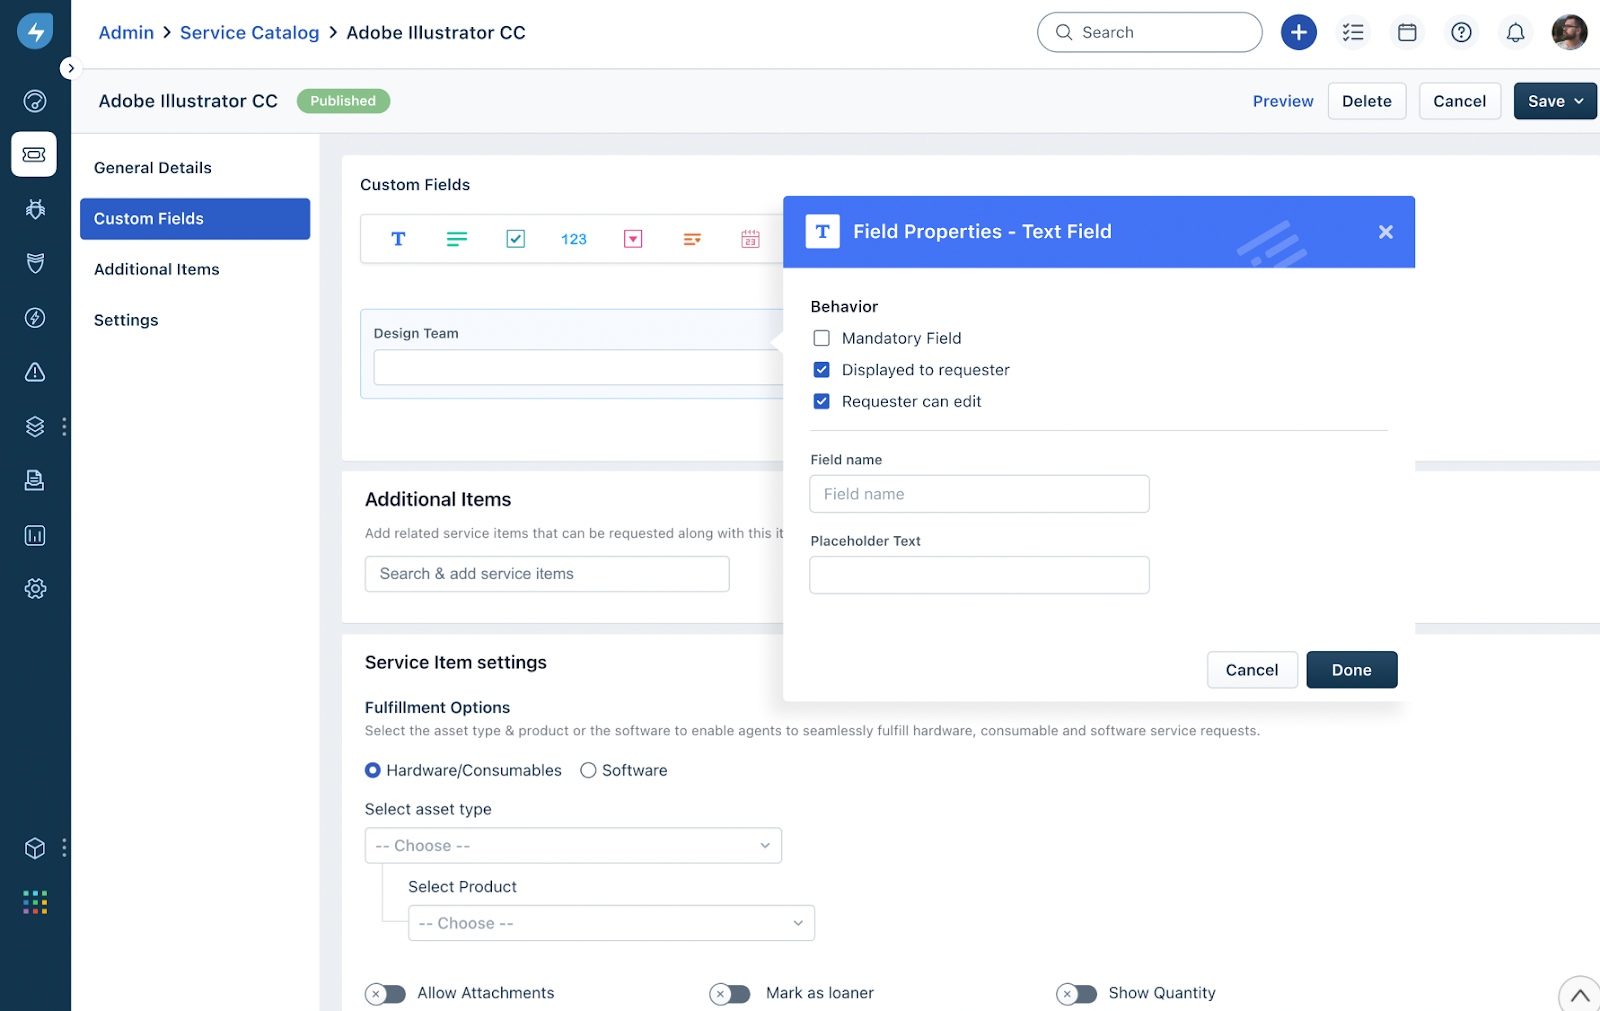Open the shield icon in sidebar
The image size is (1600, 1011).
point(35,263)
